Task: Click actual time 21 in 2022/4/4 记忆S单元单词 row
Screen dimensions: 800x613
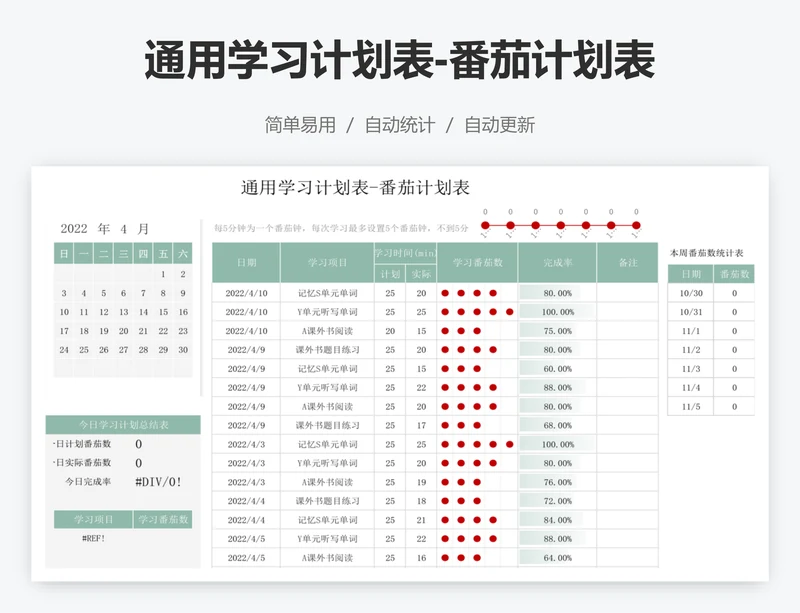Action: (421, 520)
